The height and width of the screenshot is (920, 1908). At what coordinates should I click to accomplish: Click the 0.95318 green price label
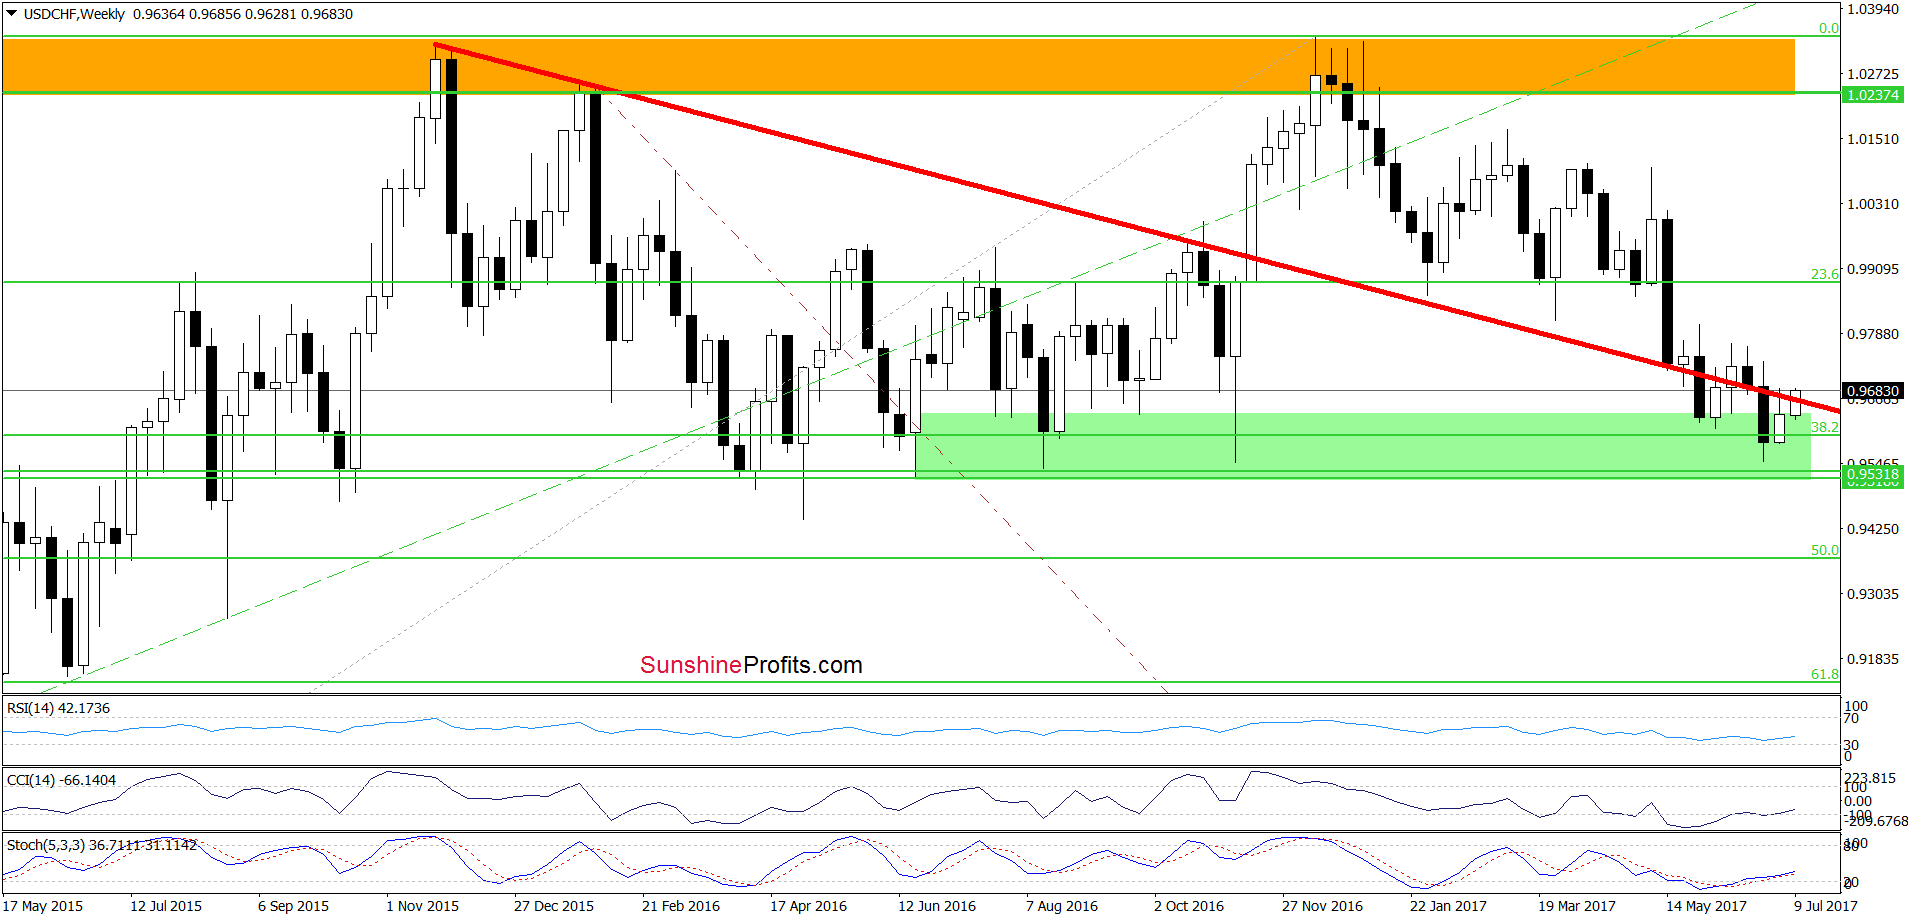tap(1872, 474)
